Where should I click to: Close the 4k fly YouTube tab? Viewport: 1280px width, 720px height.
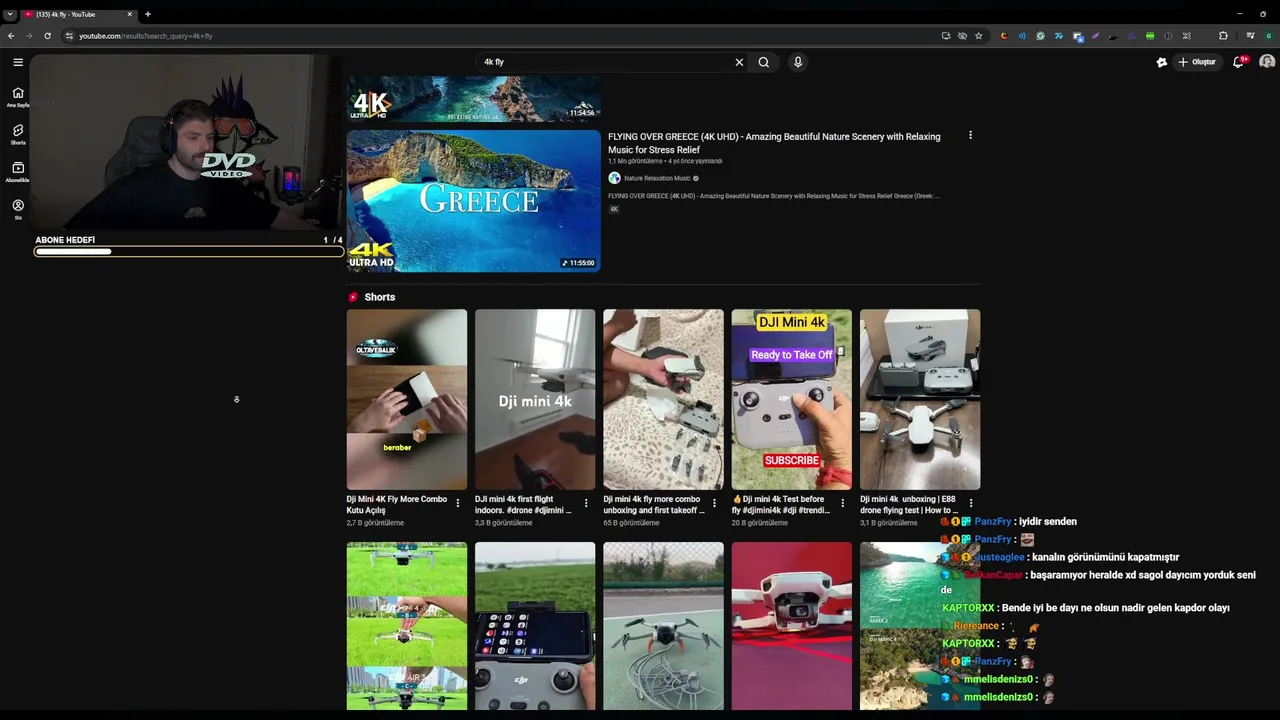click(129, 14)
